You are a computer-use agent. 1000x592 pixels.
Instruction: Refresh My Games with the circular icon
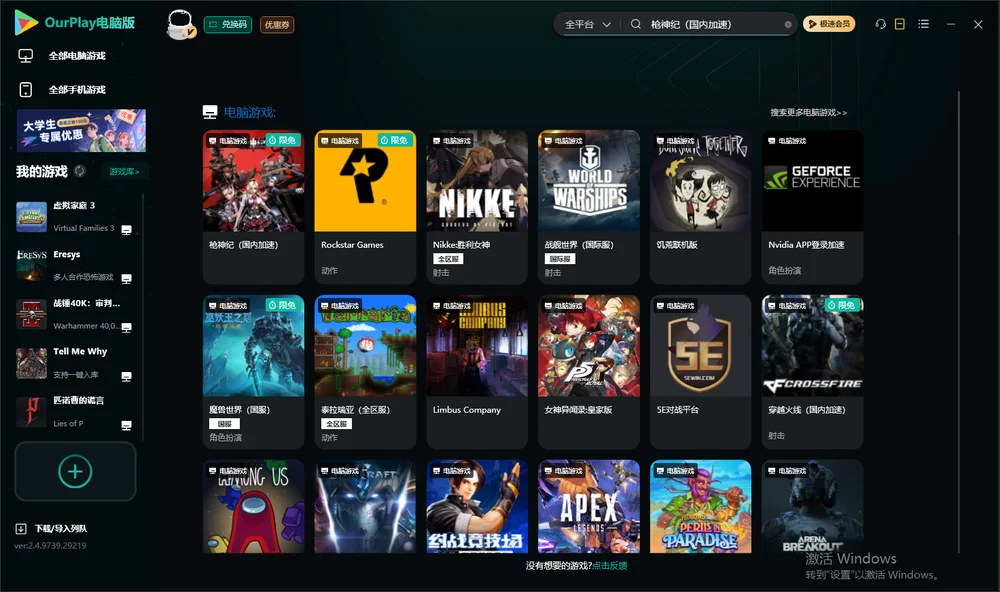[x=80, y=171]
